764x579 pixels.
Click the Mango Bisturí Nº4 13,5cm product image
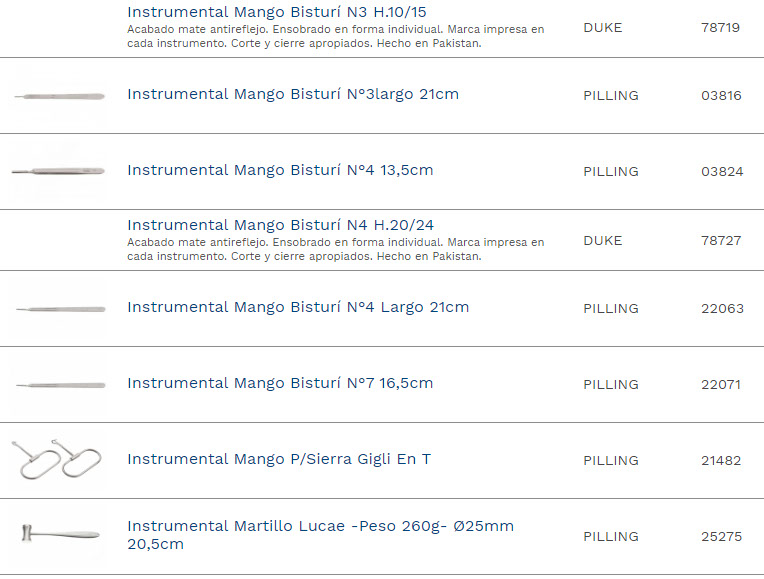click(x=57, y=172)
